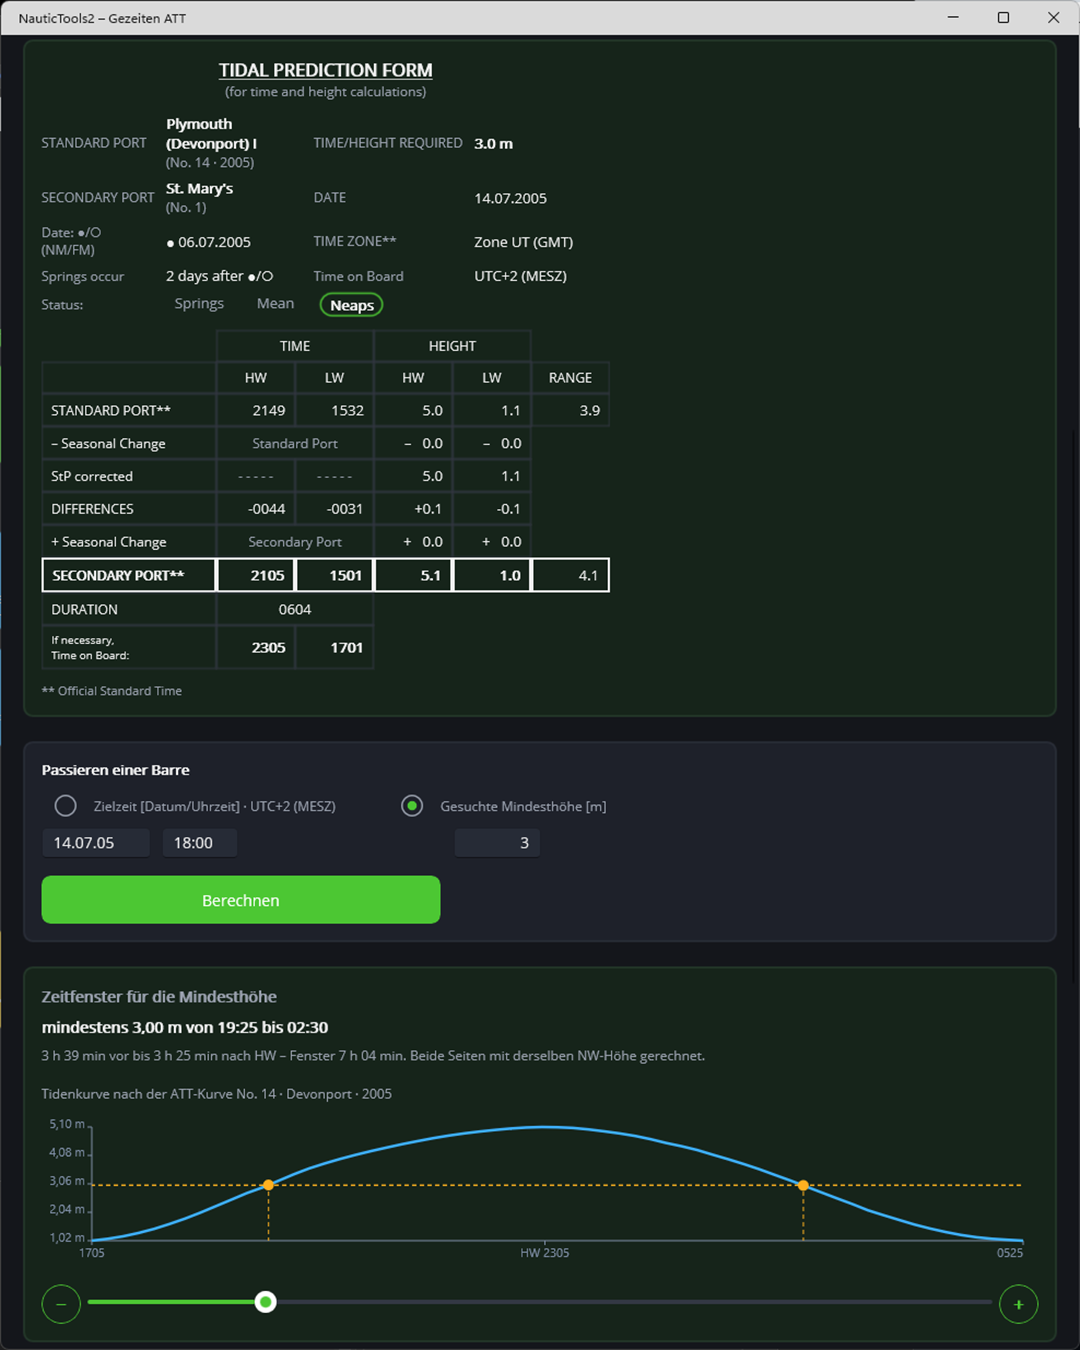The width and height of the screenshot is (1080, 1350).
Task: Click Secondary Port range value 4.1
Action: pos(571,575)
